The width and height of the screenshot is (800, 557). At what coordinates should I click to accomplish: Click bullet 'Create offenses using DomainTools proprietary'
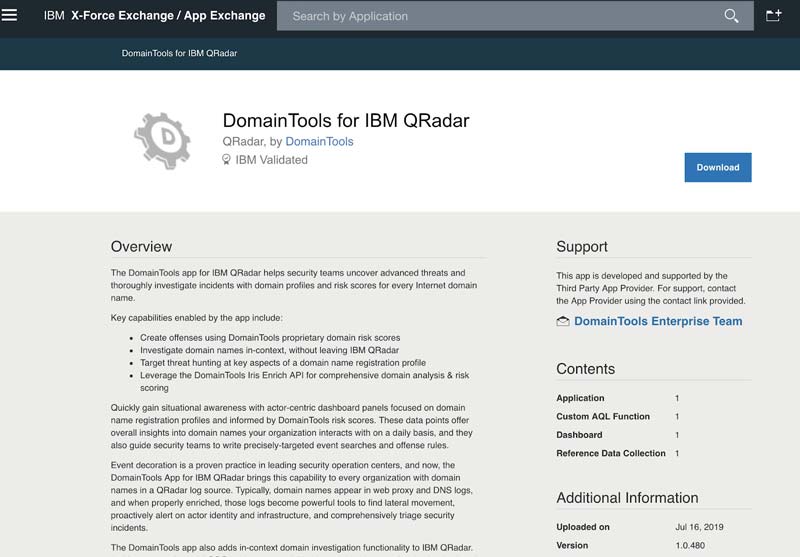pyautogui.click(x=270, y=338)
